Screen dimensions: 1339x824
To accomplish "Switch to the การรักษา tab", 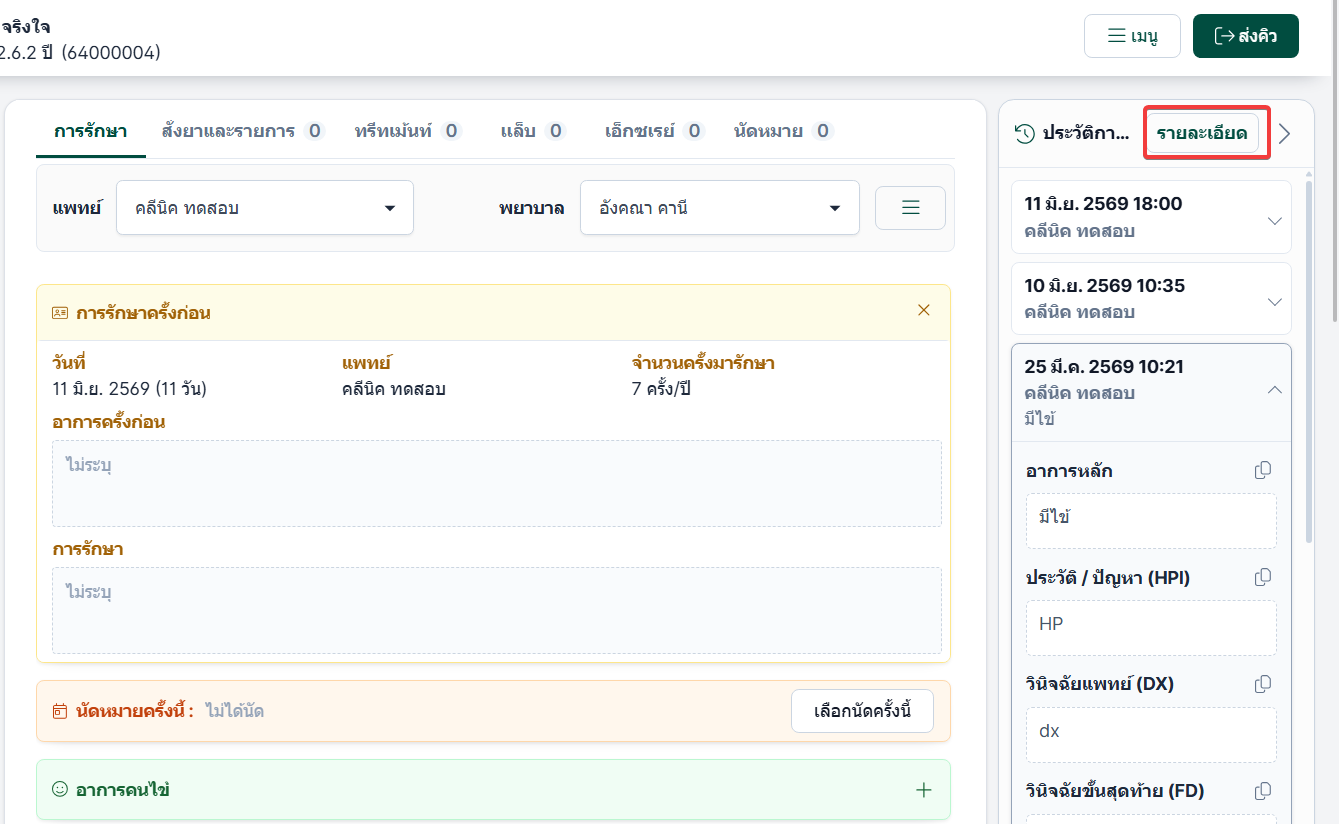I will (x=90, y=131).
